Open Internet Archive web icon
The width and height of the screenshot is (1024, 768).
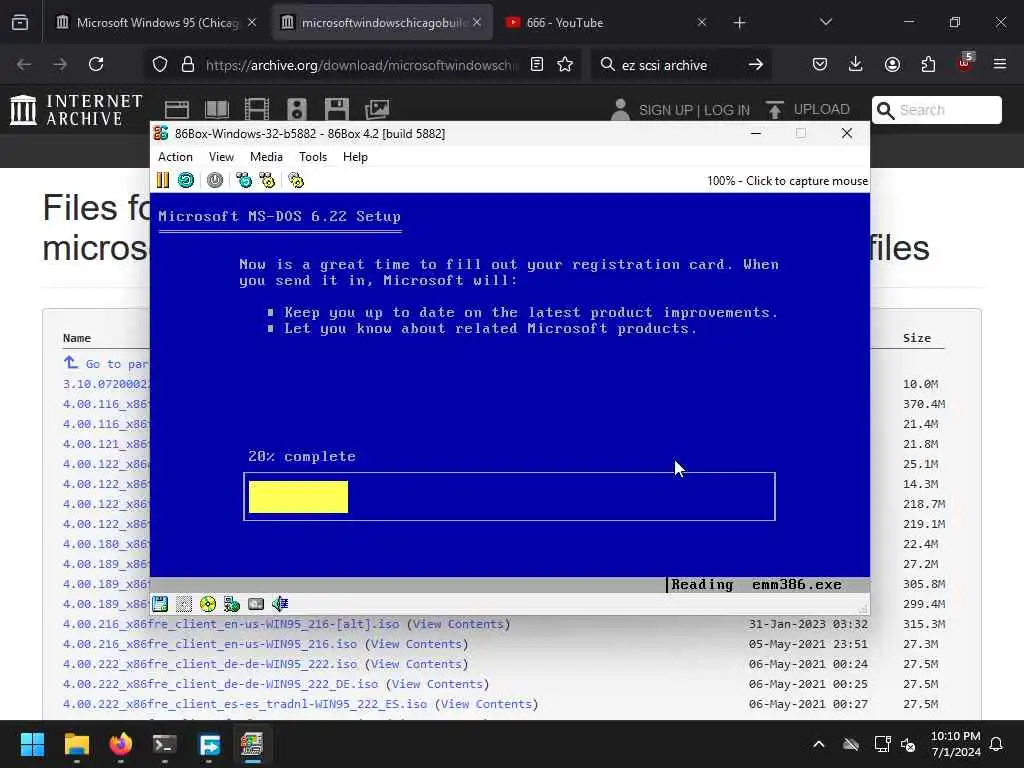tap(176, 109)
